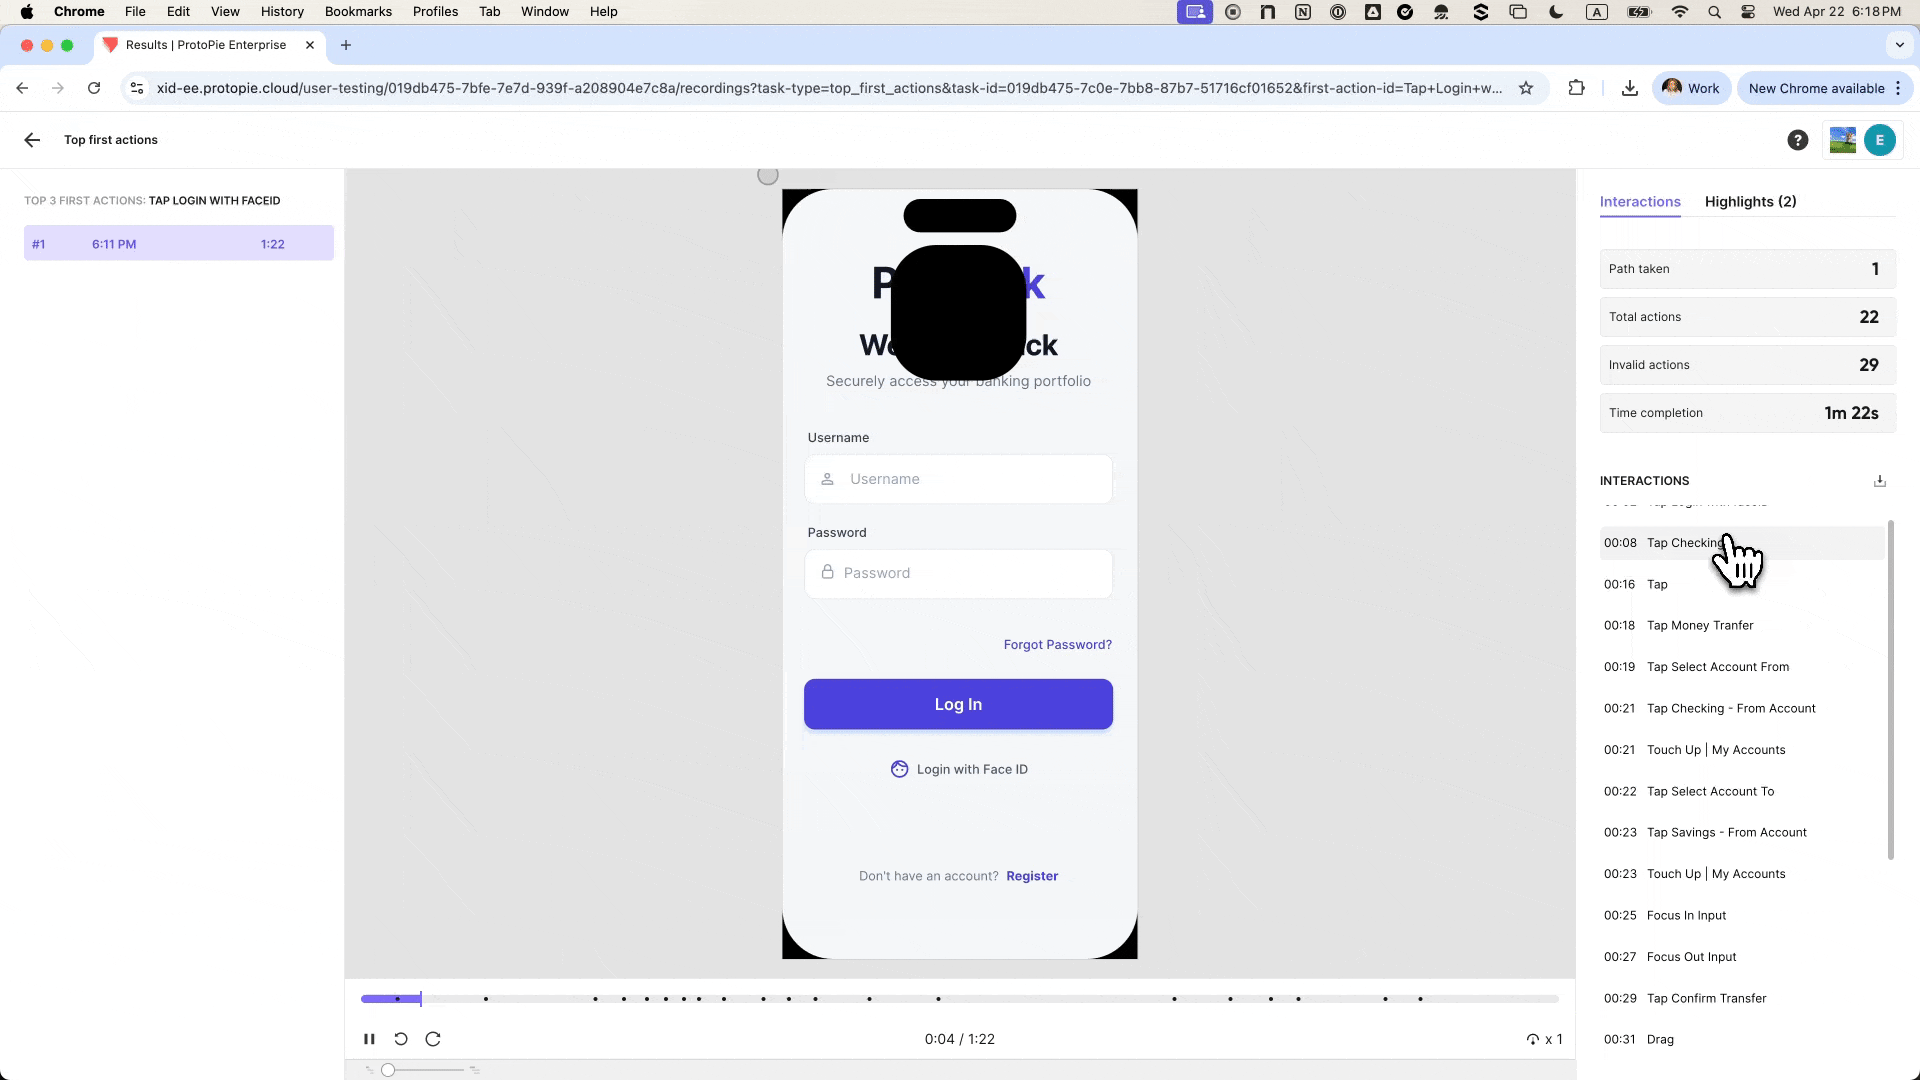Reload the page in Chrome
The width and height of the screenshot is (1920, 1080).
(x=94, y=88)
